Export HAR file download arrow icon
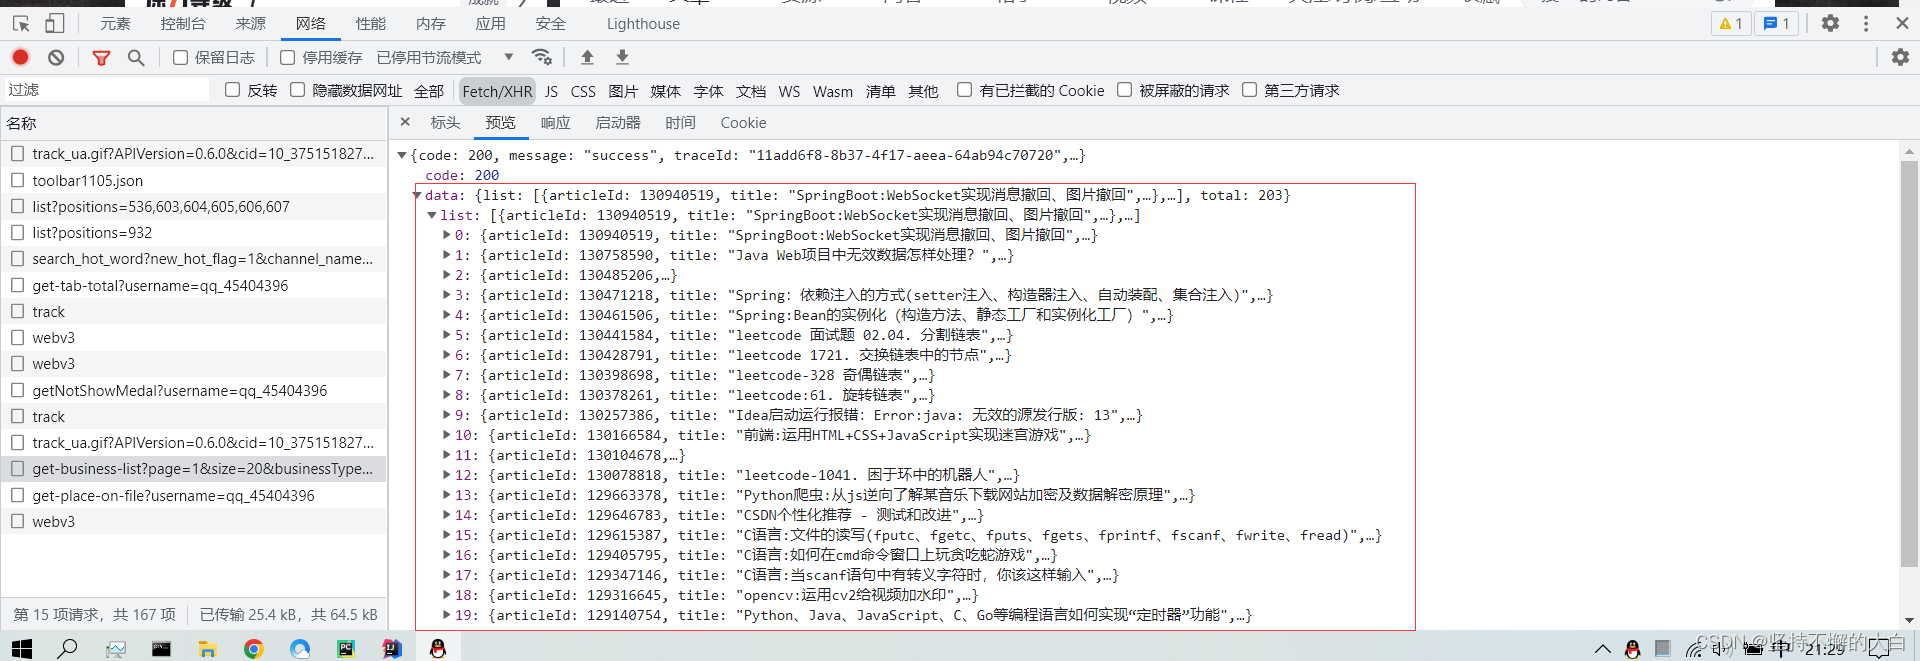The width and height of the screenshot is (1920, 661). pyautogui.click(x=622, y=57)
